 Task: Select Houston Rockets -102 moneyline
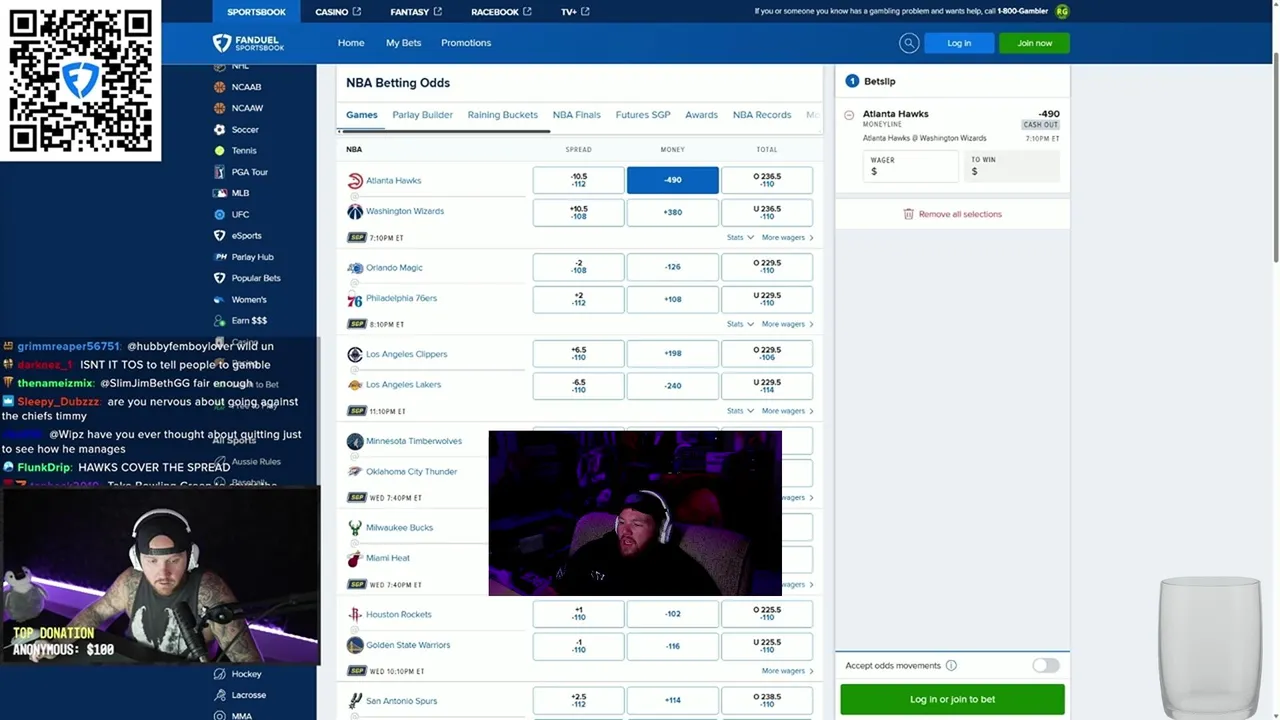tap(672, 614)
